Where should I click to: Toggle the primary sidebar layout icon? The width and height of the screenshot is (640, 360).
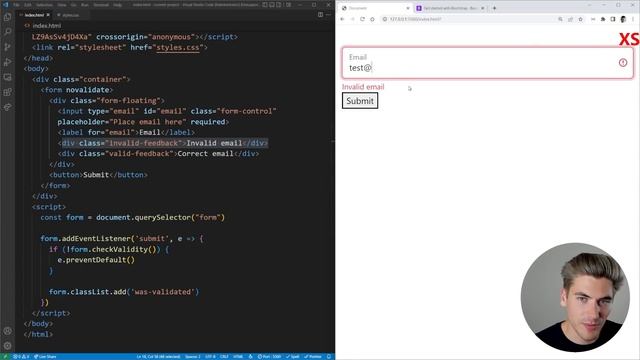point(265,5)
